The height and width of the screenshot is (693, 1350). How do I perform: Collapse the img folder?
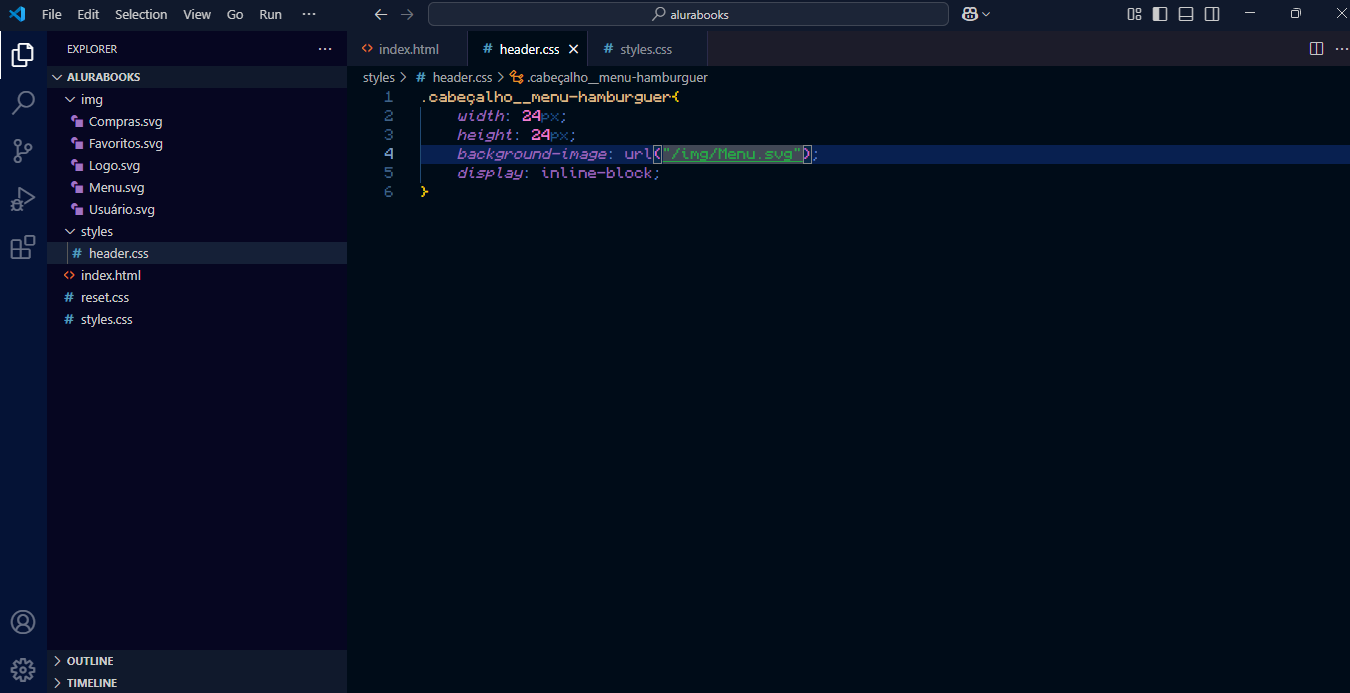pos(197,99)
